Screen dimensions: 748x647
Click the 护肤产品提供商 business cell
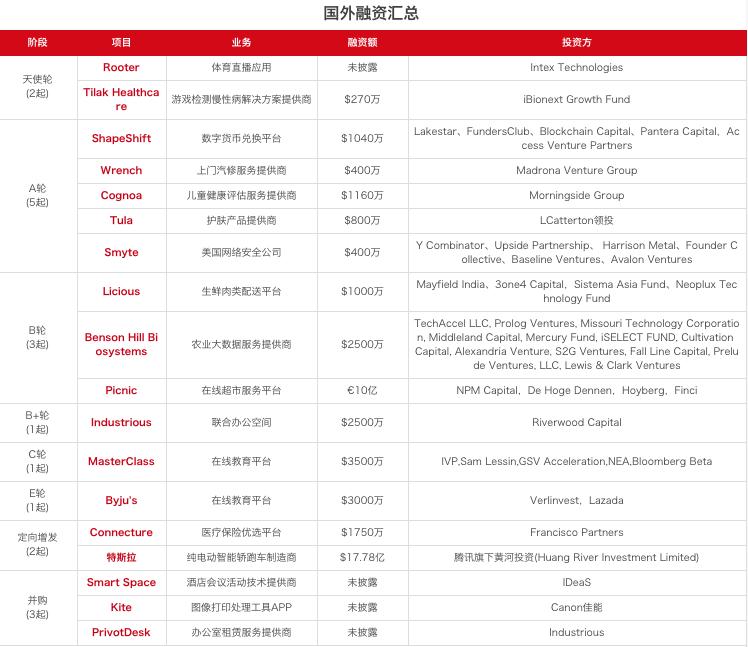pos(241,220)
